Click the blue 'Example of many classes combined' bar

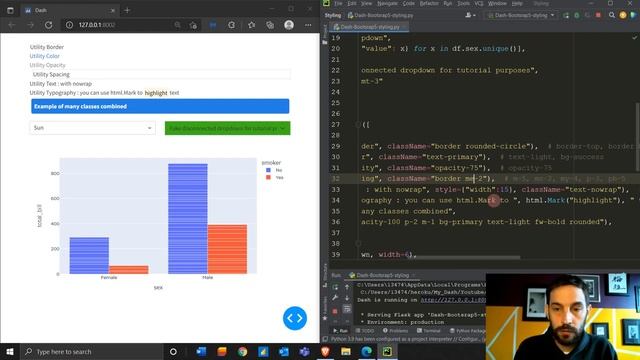160,106
